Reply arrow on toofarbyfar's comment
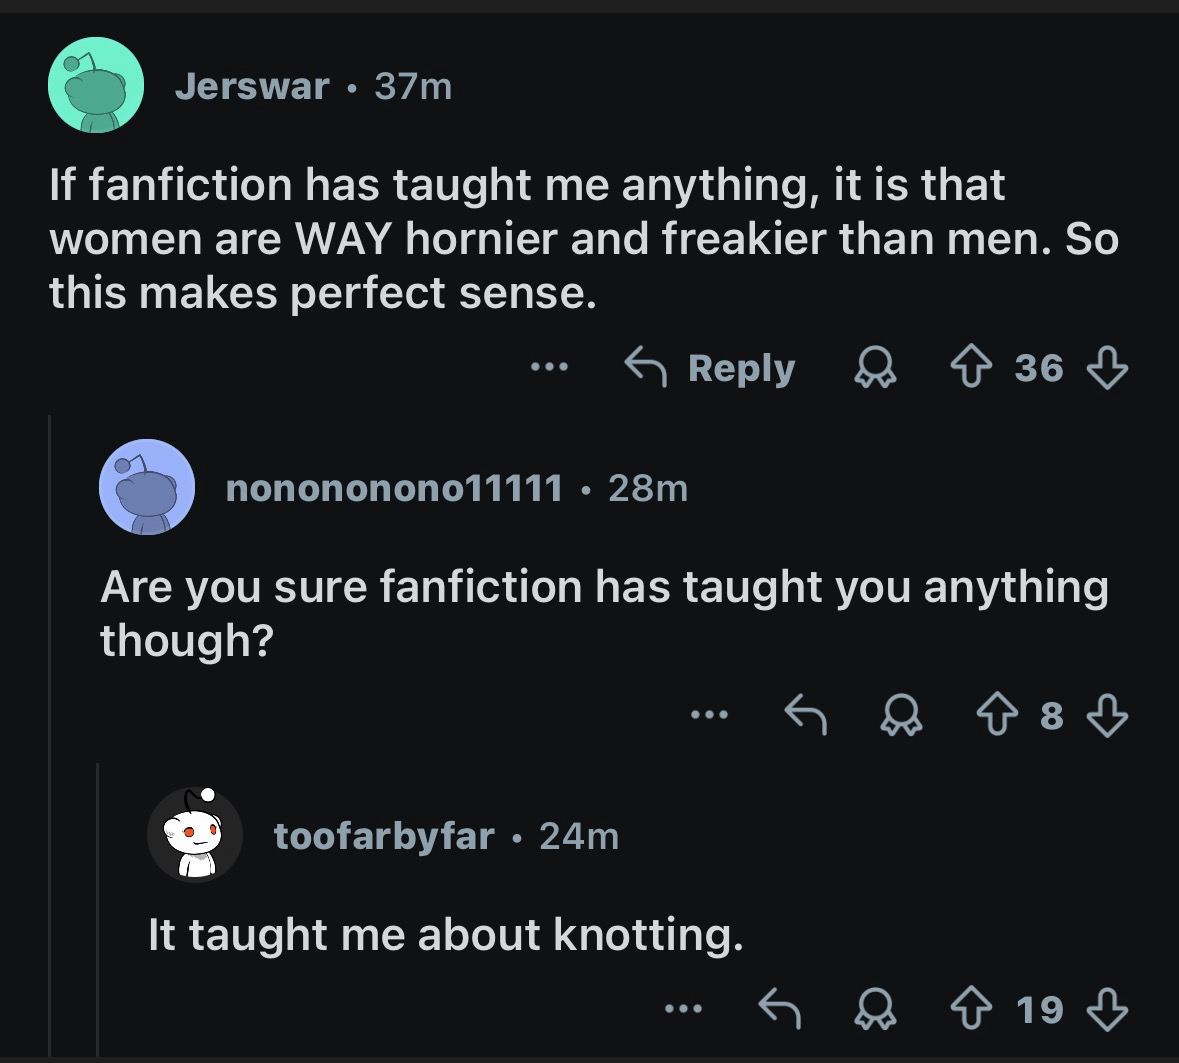Image resolution: width=1179 pixels, height=1063 pixels. pyautogui.click(x=781, y=1009)
